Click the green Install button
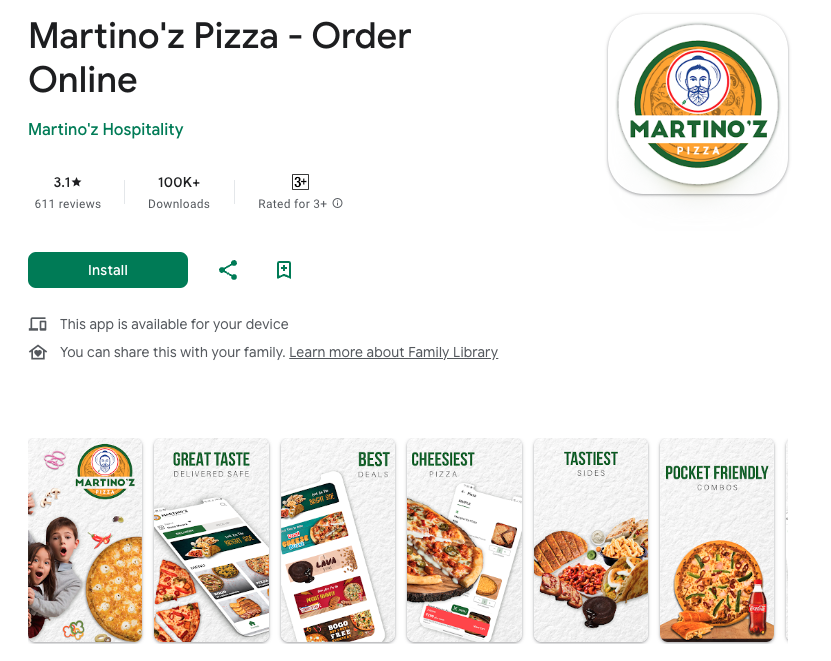Viewport: 831px width, 661px height. pos(108,270)
